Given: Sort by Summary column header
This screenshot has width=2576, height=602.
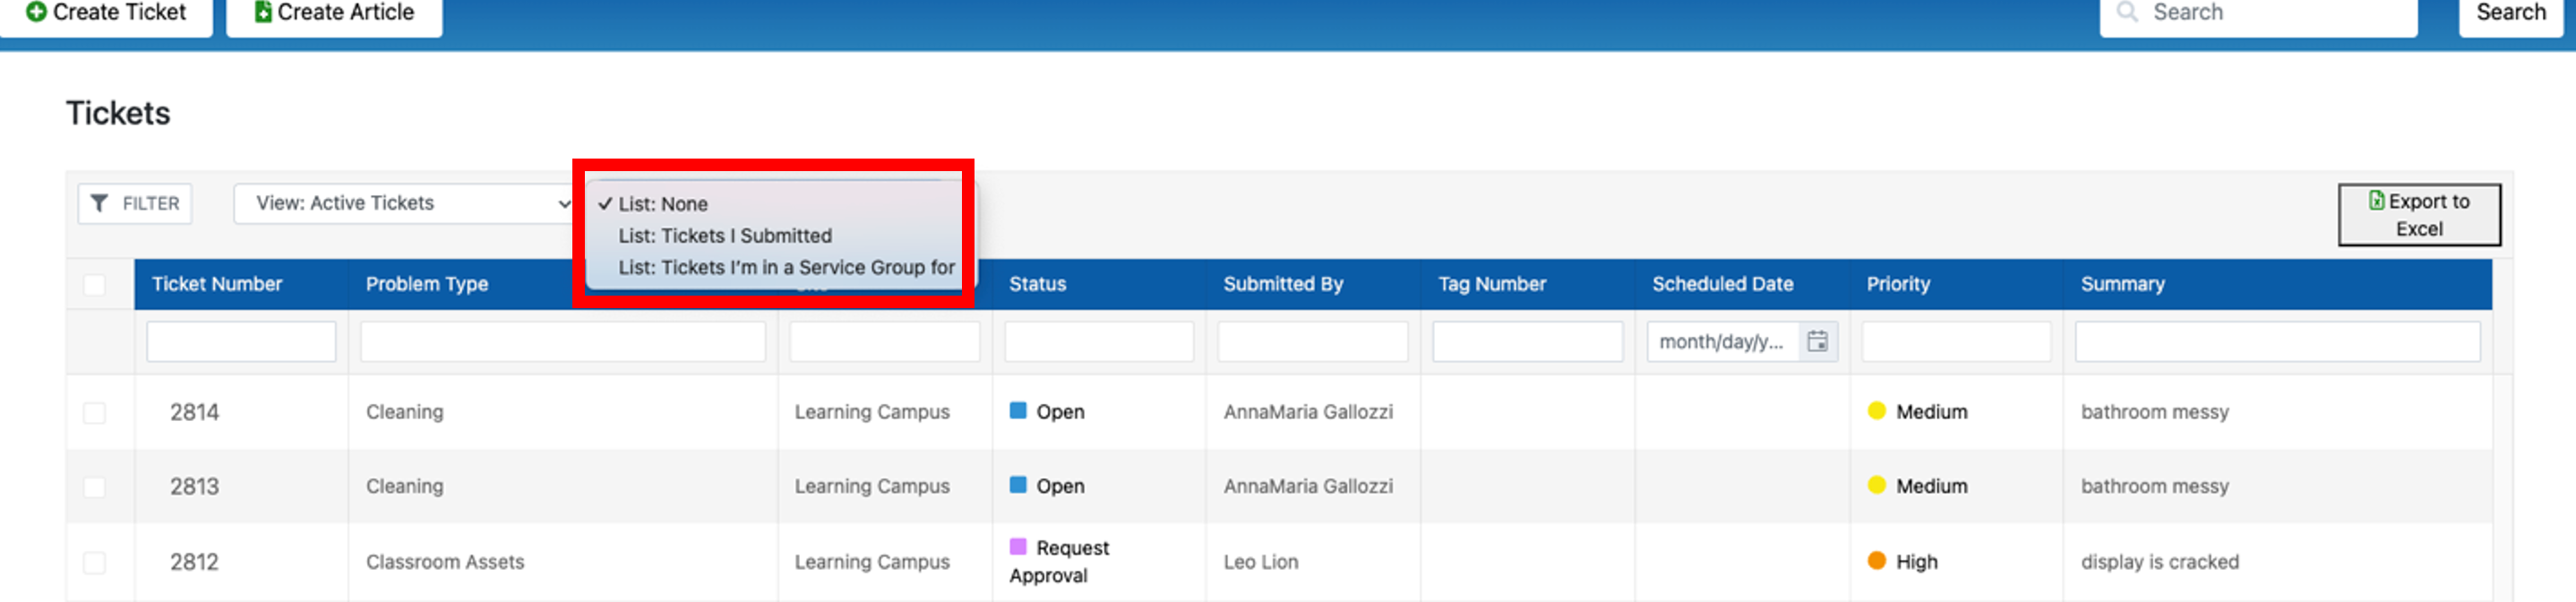Looking at the screenshot, I should coord(2123,284).
